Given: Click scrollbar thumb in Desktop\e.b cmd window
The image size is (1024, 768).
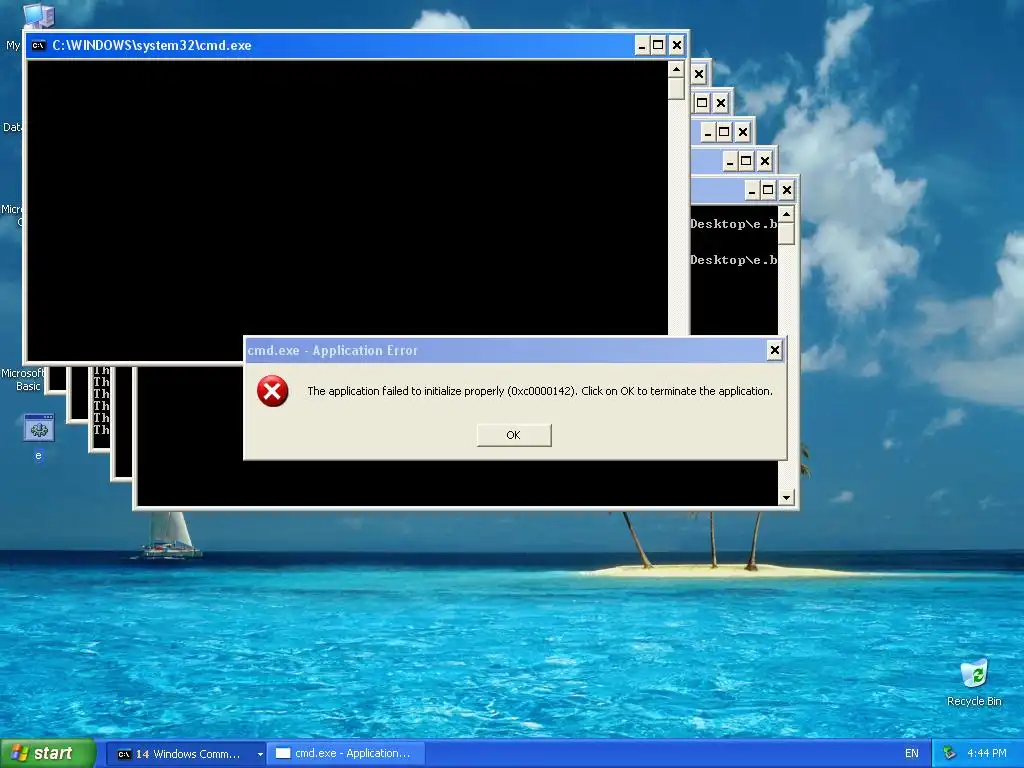Looking at the screenshot, I should click(786, 234).
